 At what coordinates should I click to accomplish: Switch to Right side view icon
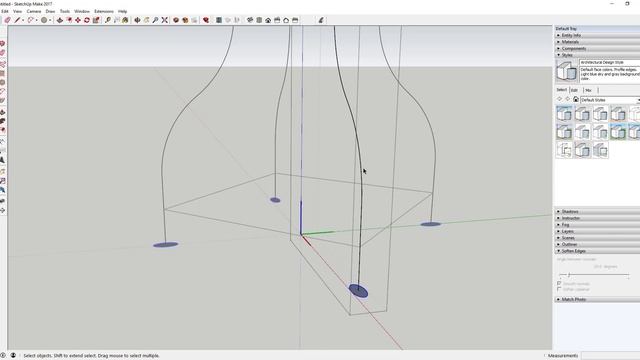(277, 20)
